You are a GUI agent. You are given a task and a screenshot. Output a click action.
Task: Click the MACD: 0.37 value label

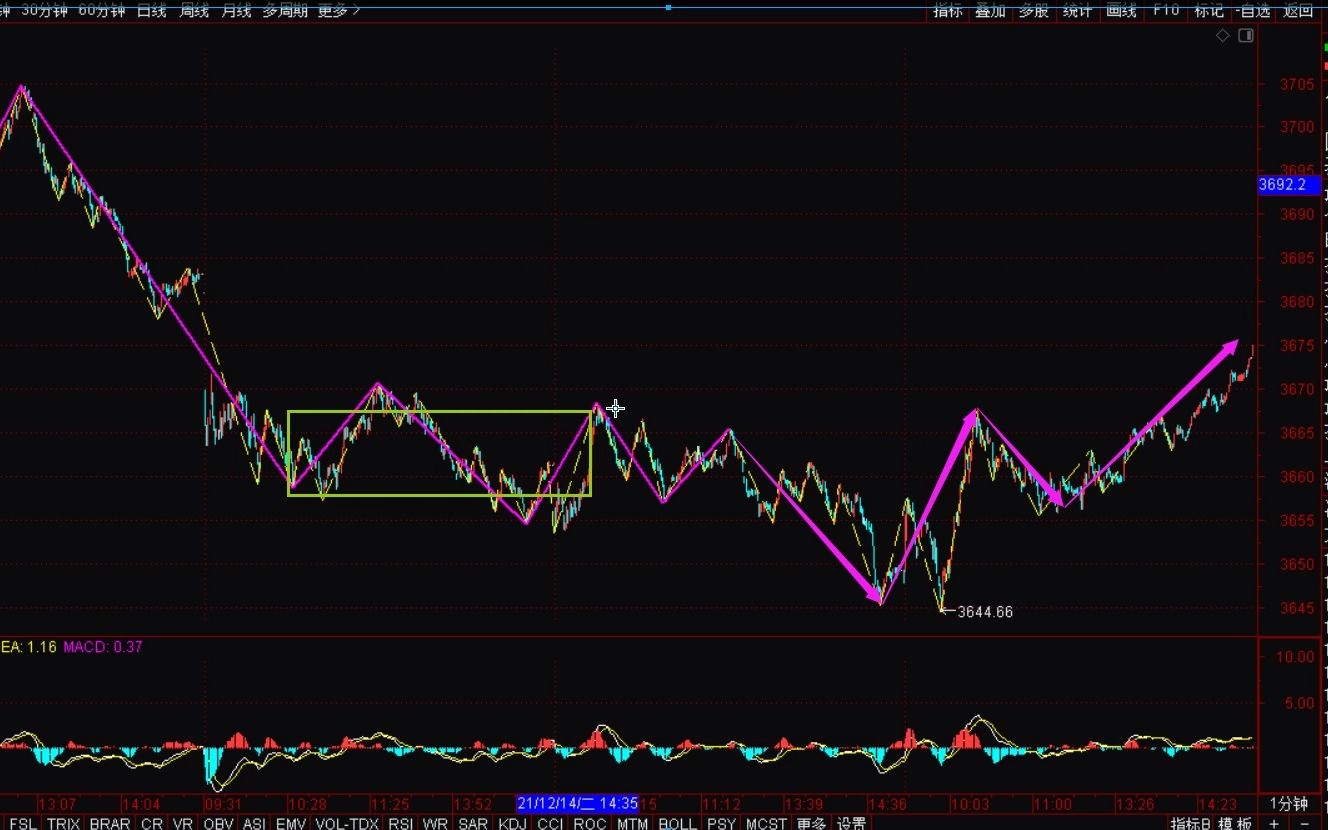[103, 647]
